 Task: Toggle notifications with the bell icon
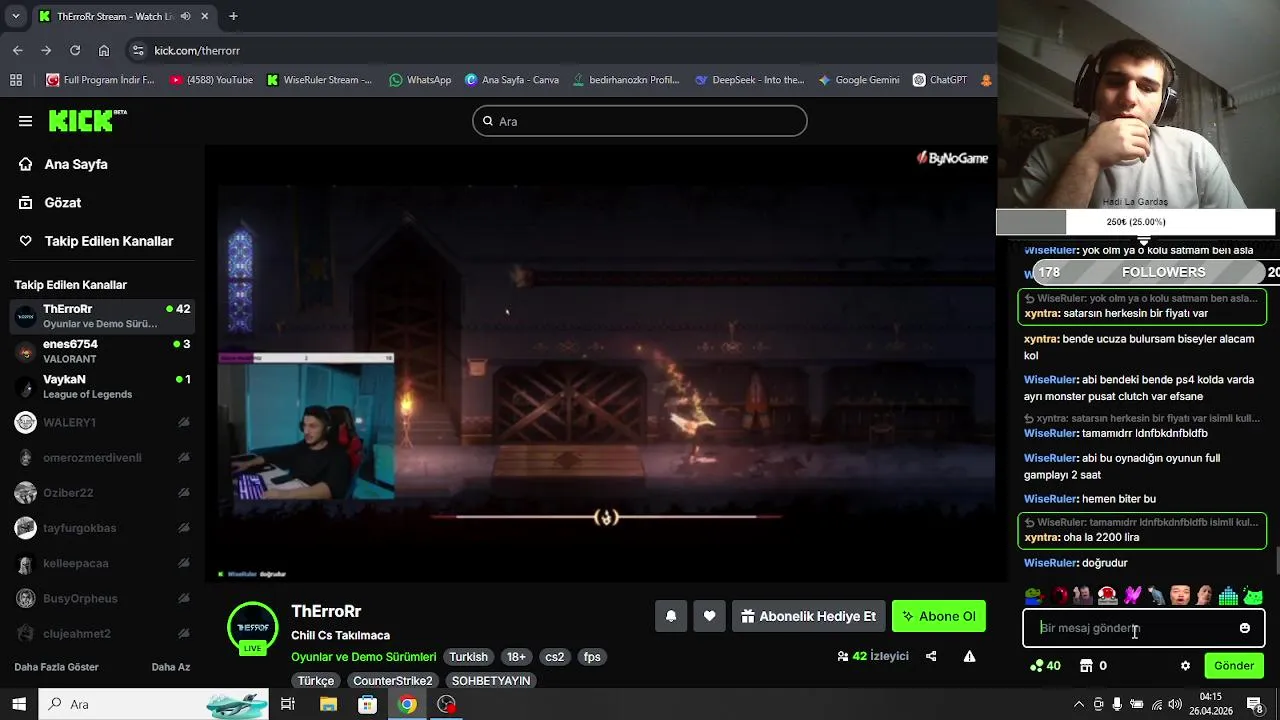tap(671, 616)
